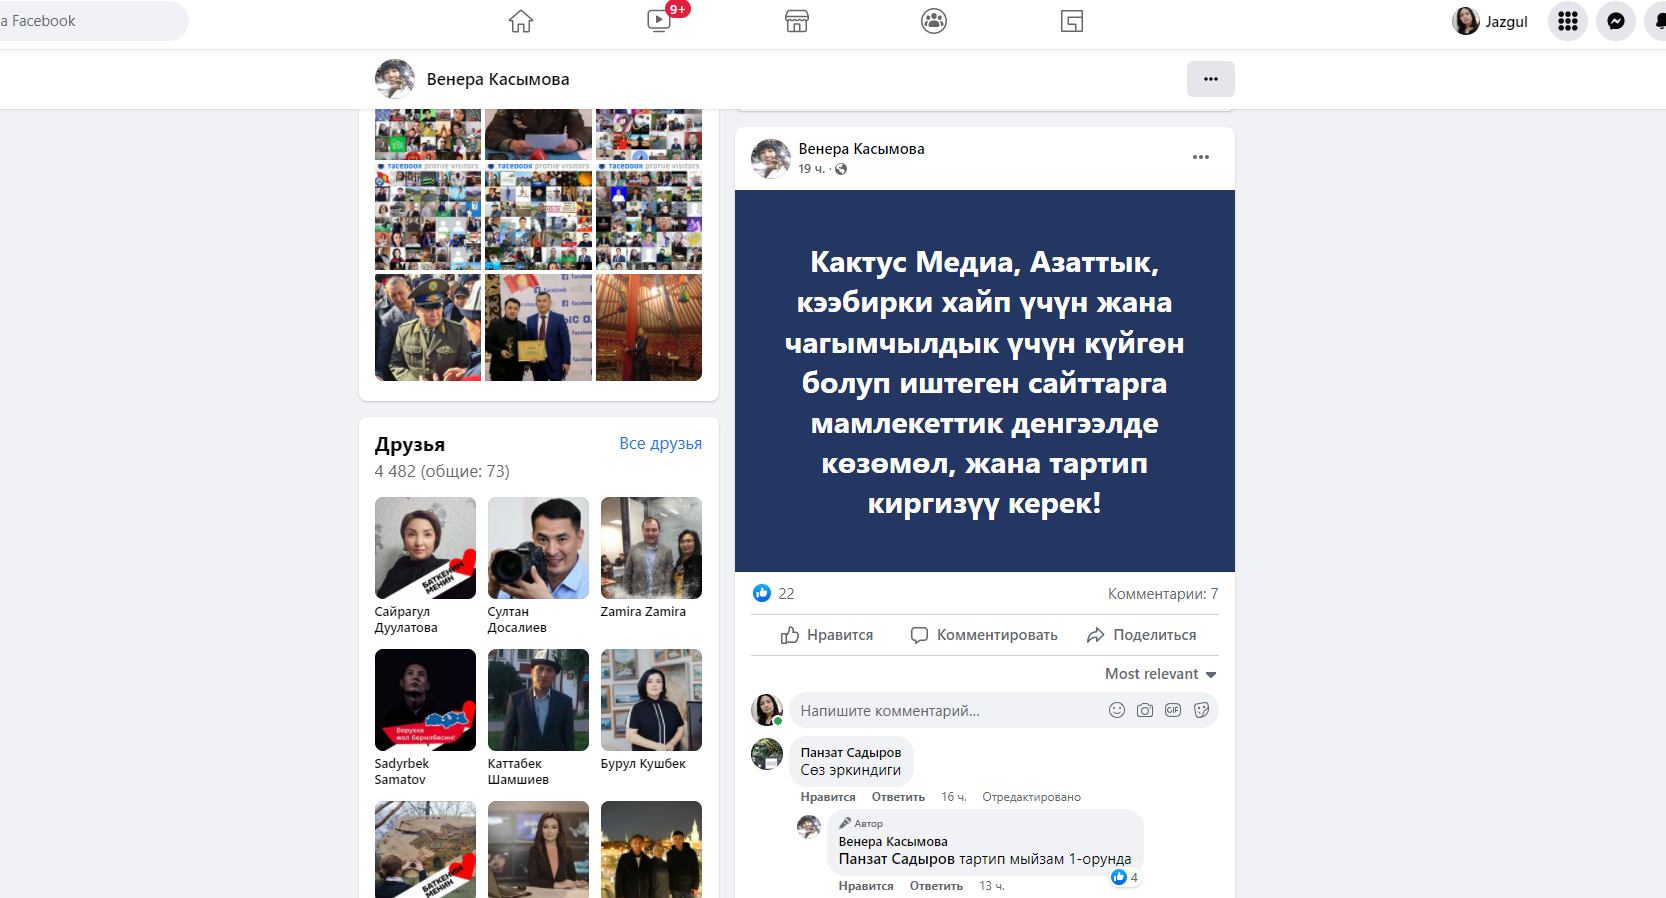1666x898 pixels.
Task: Open the Marketplace storefront icon
Action: [x=797, y=21]
